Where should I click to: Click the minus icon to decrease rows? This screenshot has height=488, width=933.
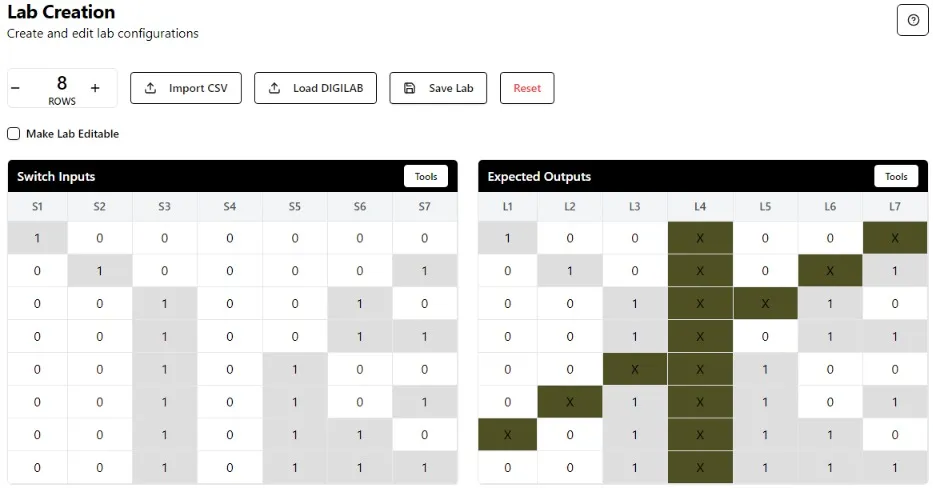(x=16, y=88)
